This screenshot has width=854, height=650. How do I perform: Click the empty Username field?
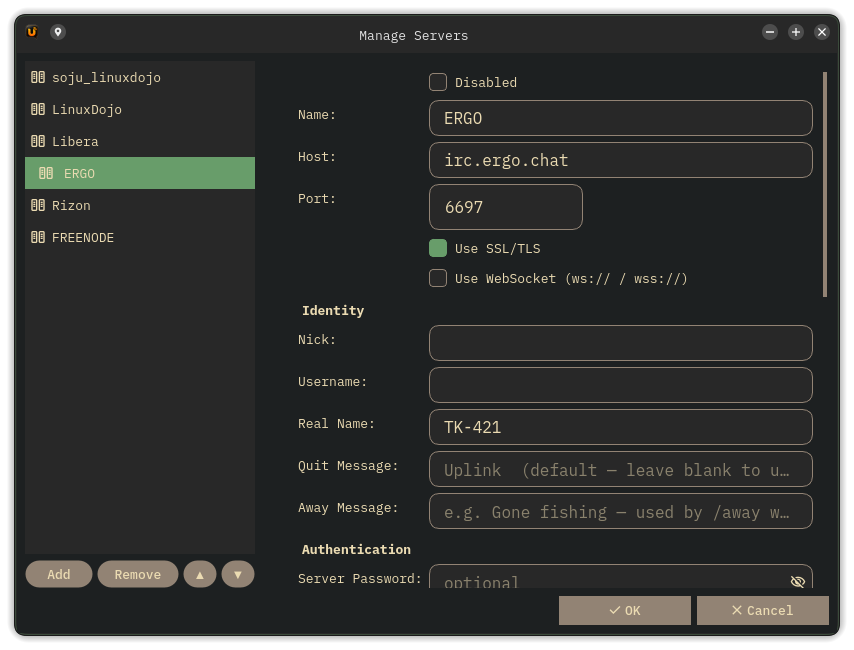621,385
